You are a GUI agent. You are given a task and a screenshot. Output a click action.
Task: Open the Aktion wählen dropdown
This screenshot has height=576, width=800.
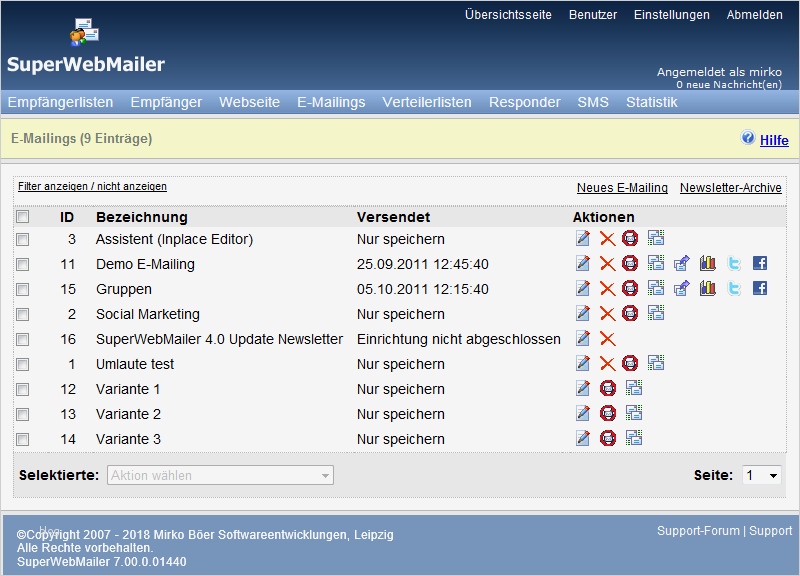point(220,475)
